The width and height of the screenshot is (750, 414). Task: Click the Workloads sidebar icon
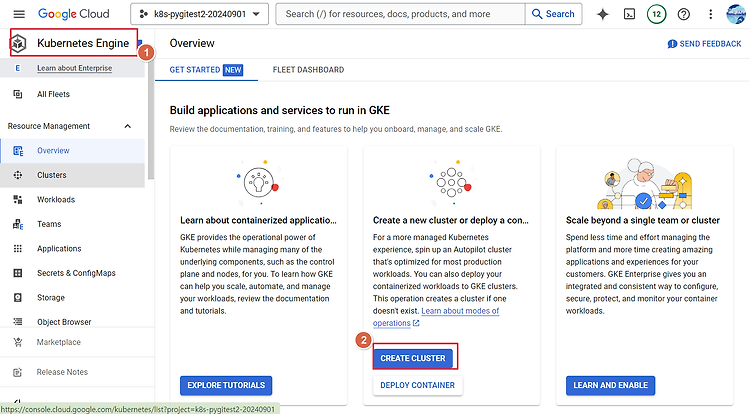(18, 199)
